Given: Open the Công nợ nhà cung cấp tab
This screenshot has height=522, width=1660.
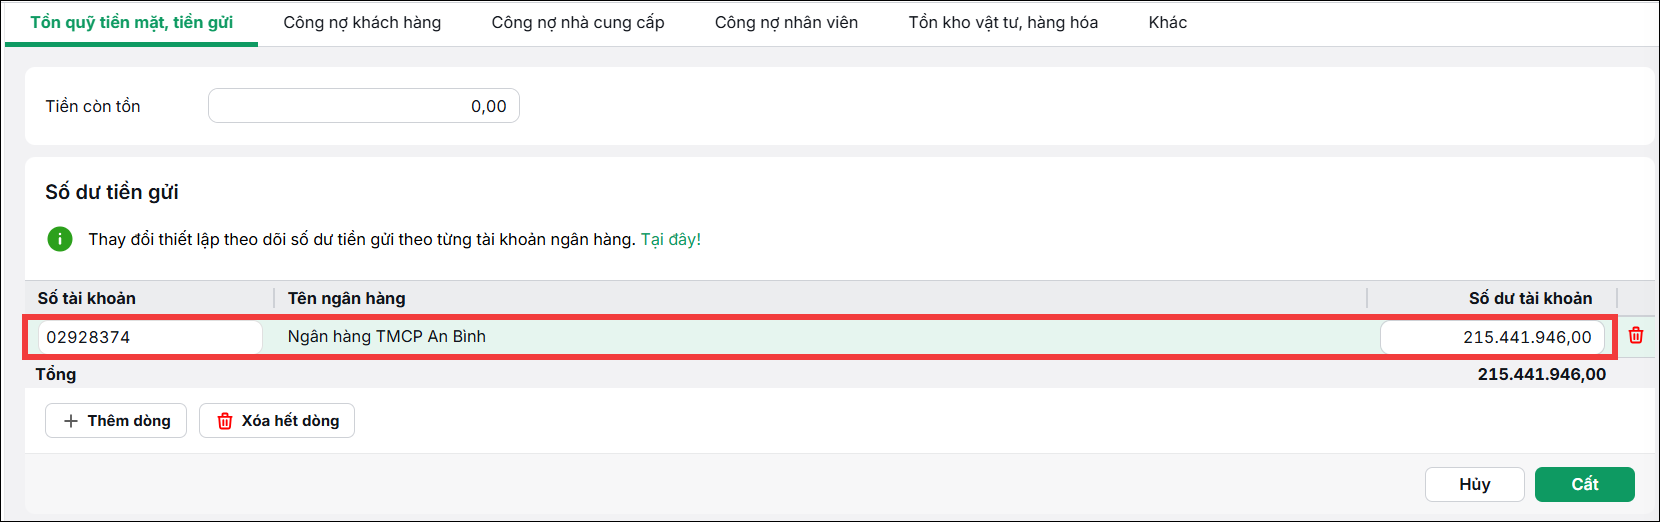Looking at the screenshot, I should point(578,22).
